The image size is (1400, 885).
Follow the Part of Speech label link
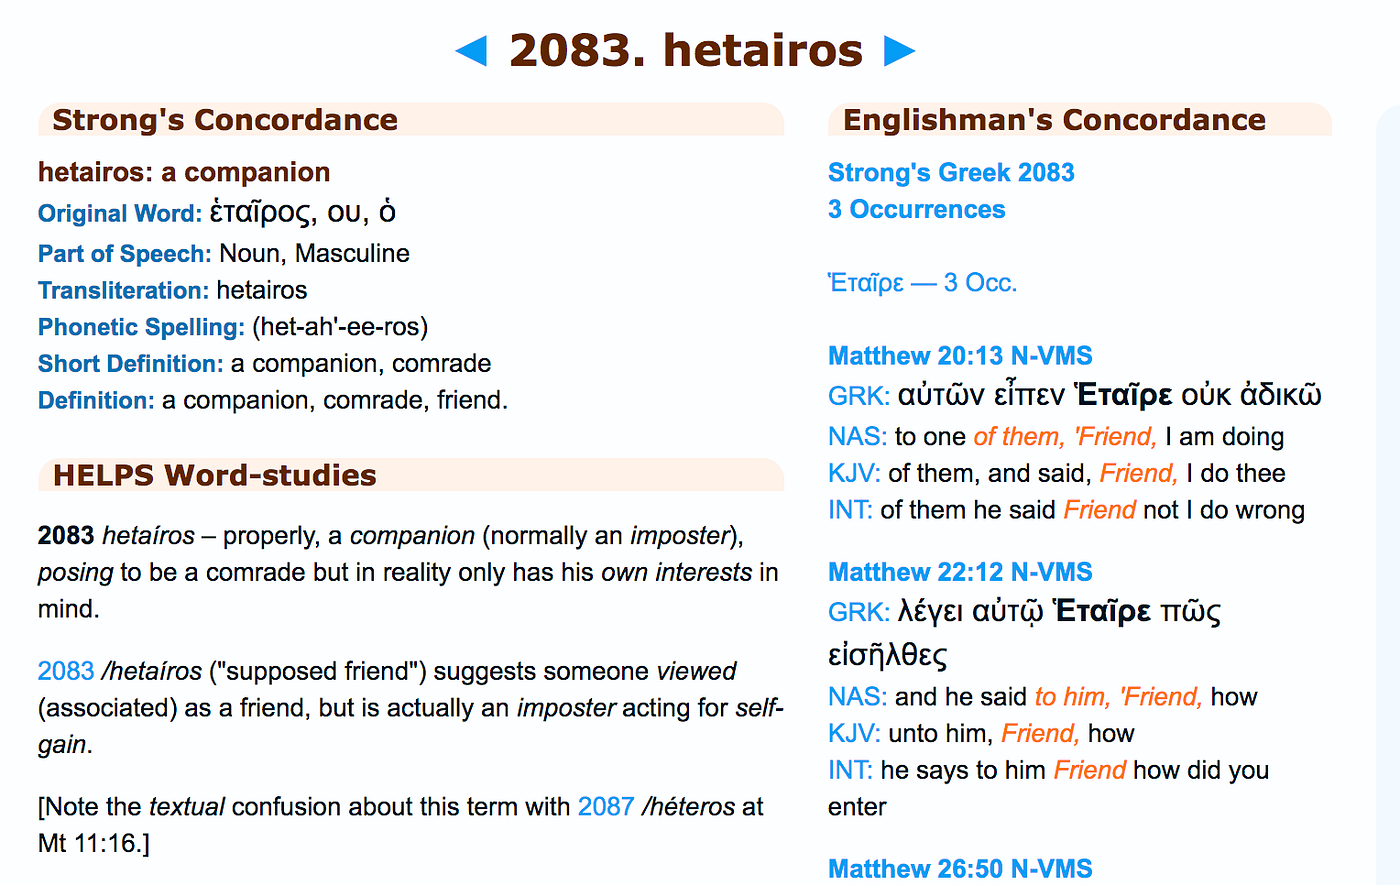tap(125, 254)
